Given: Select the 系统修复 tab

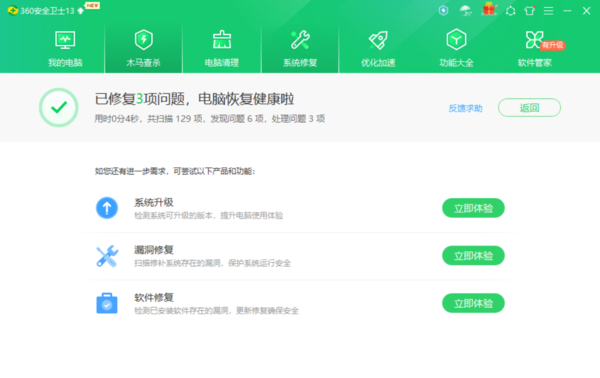Looking at the screenshot, I should pyautogui.click(x=300, y=49).
